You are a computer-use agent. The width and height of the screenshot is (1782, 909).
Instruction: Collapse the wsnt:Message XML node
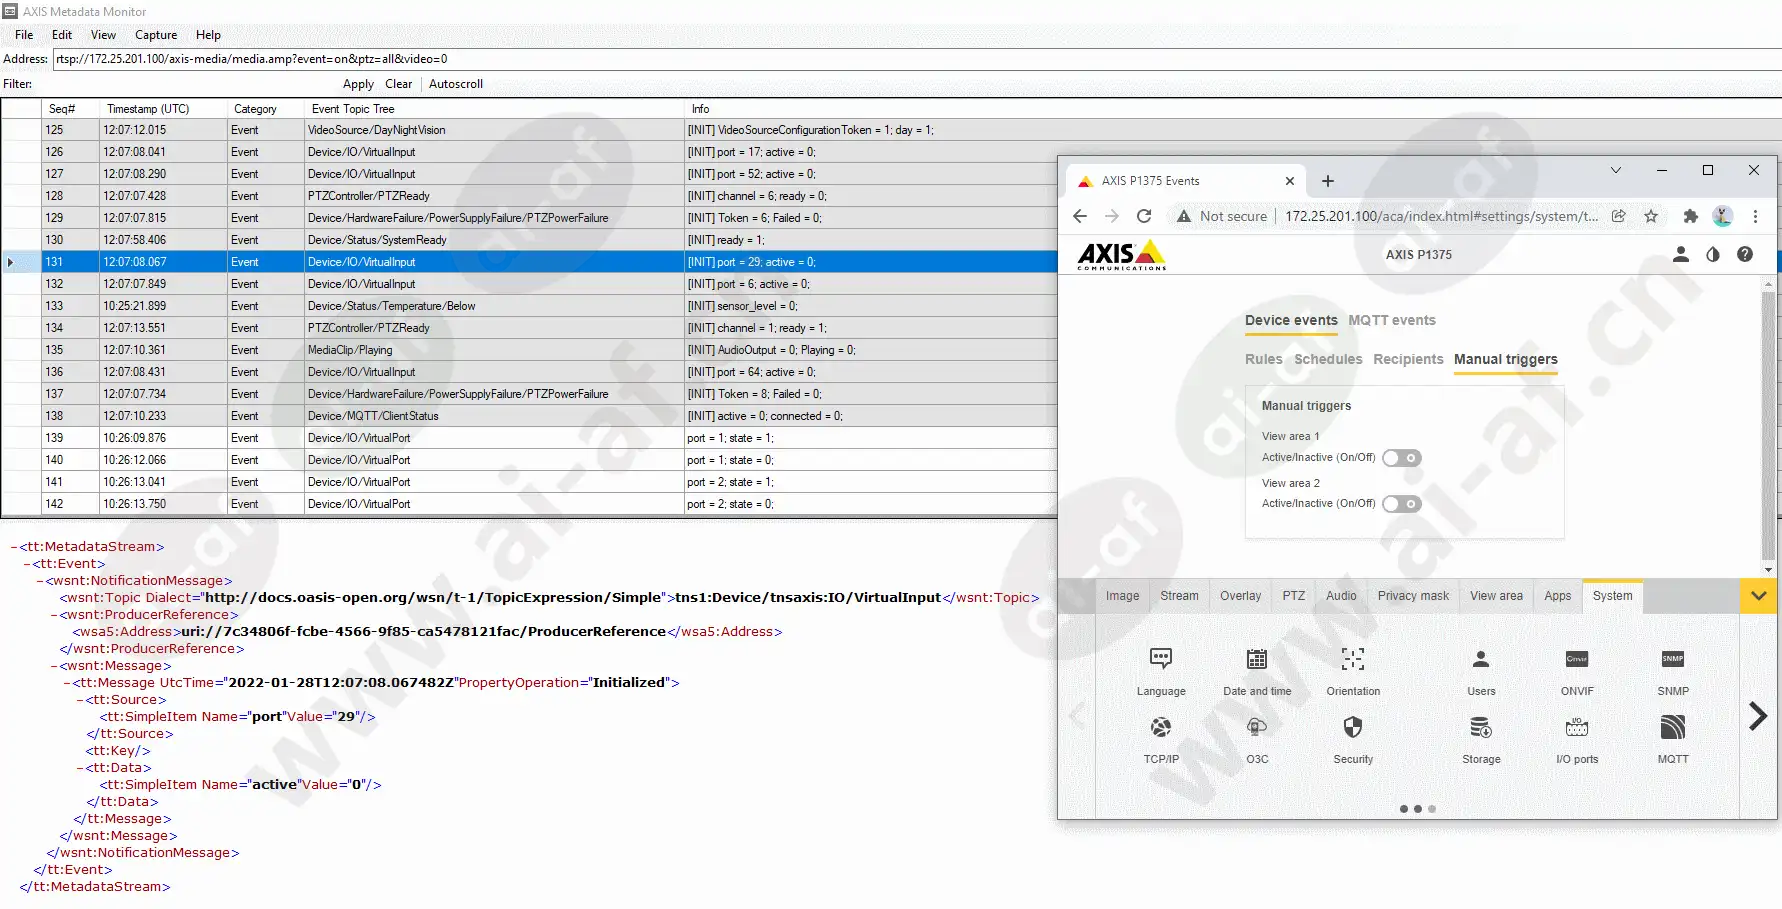[54, 666]
